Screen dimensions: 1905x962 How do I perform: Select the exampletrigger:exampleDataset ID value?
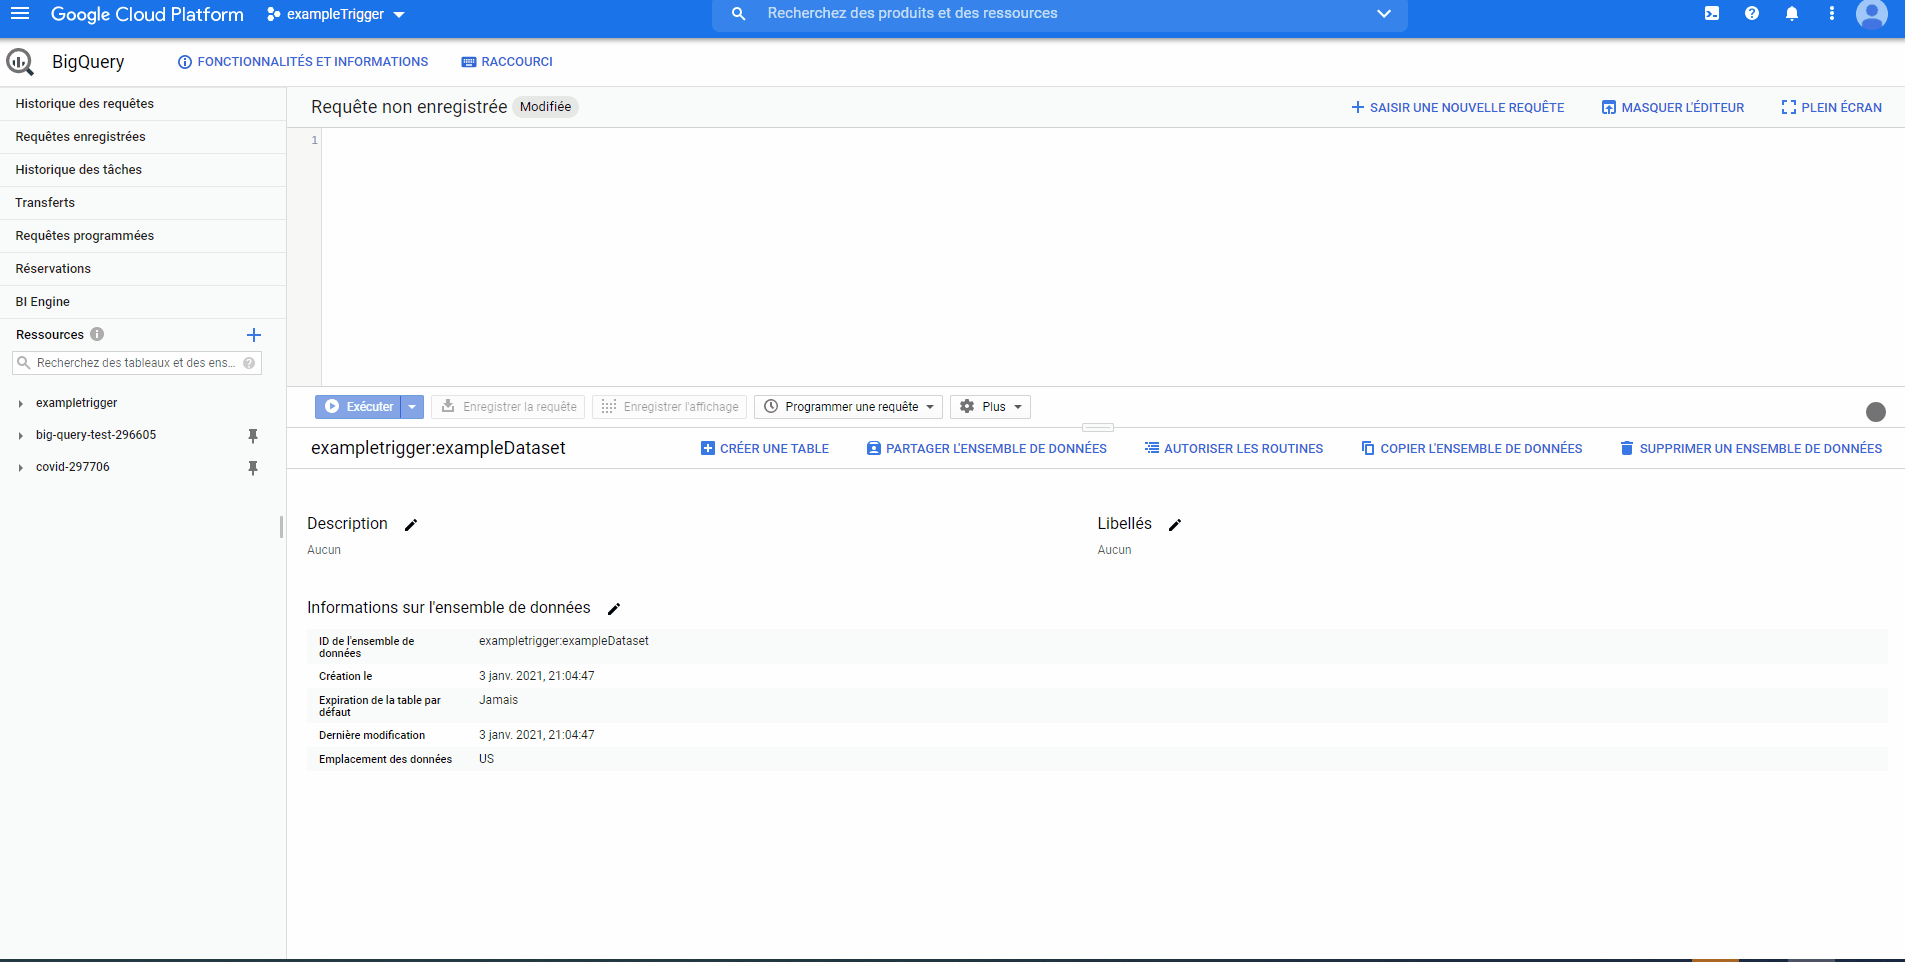click(x=564, y=641)
